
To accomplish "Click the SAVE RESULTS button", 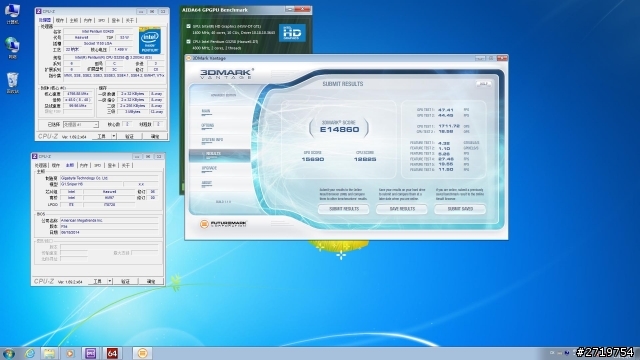I will tap(402, 209).
